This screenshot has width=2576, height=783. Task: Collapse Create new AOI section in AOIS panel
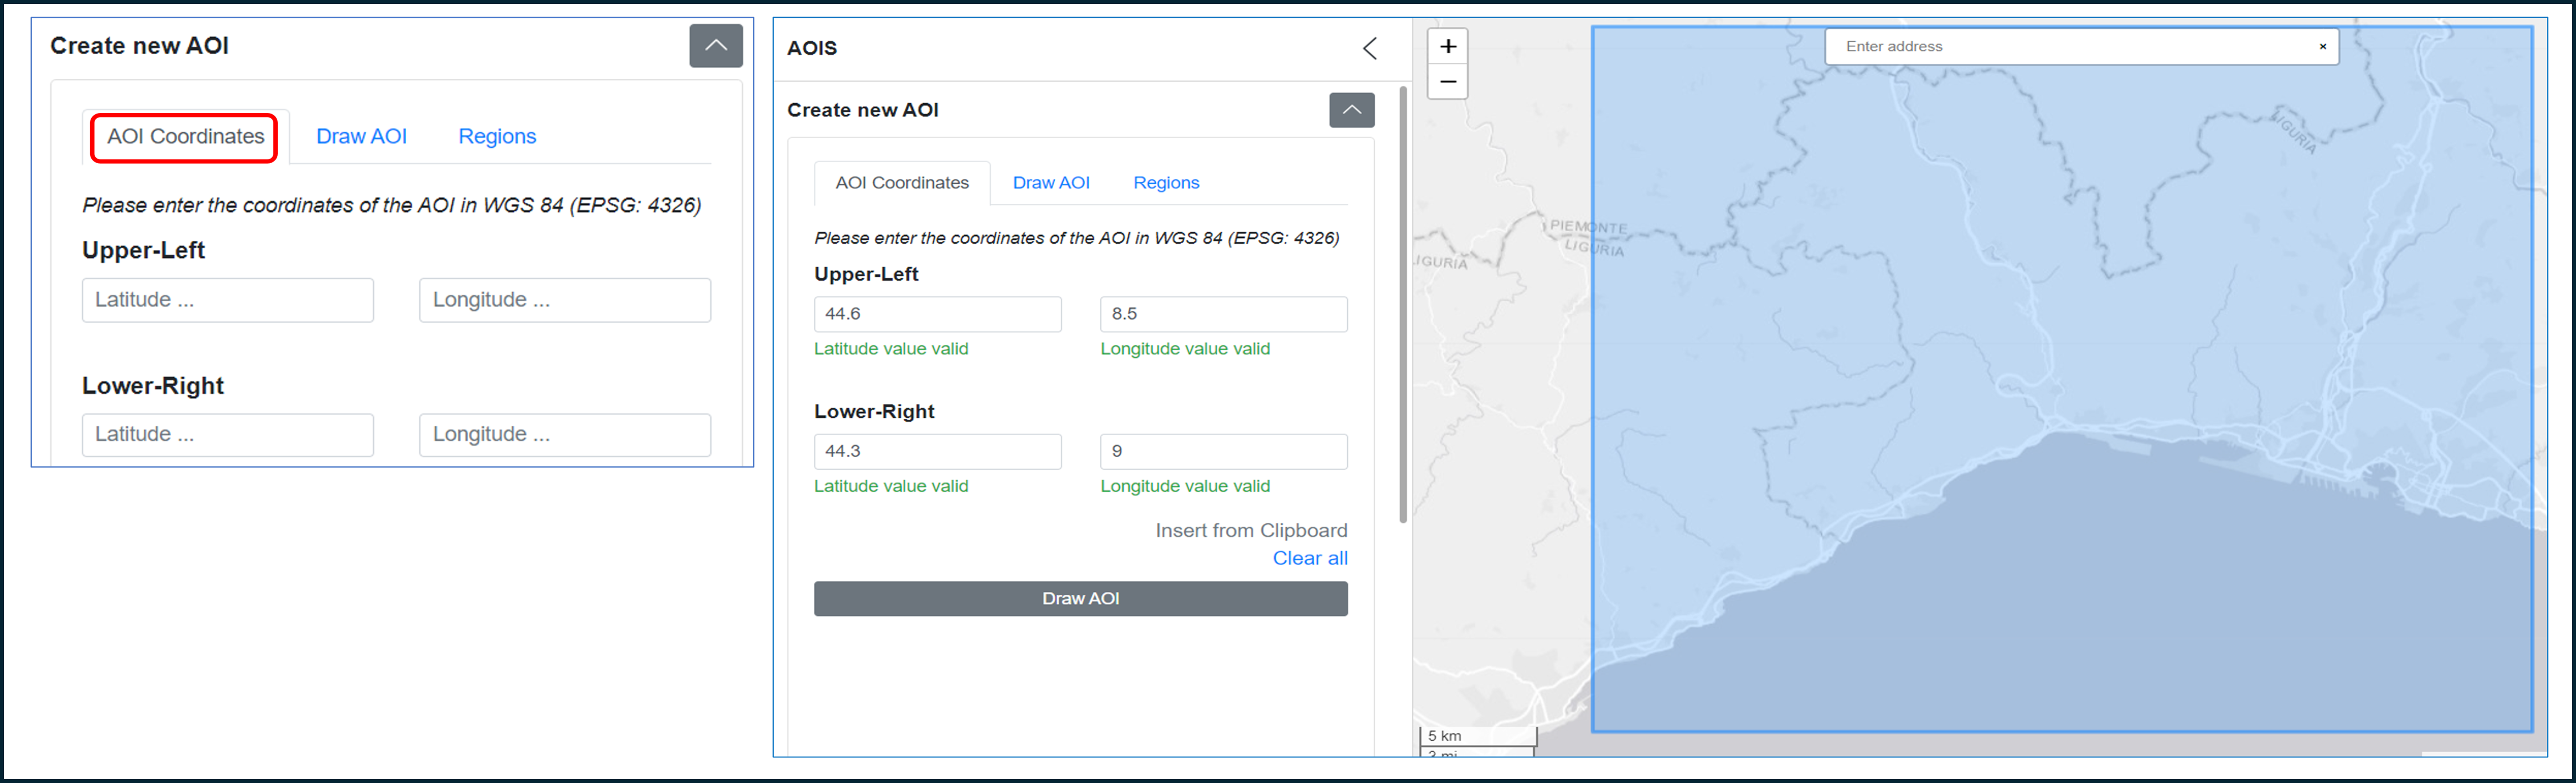(x=1351, y=110)
